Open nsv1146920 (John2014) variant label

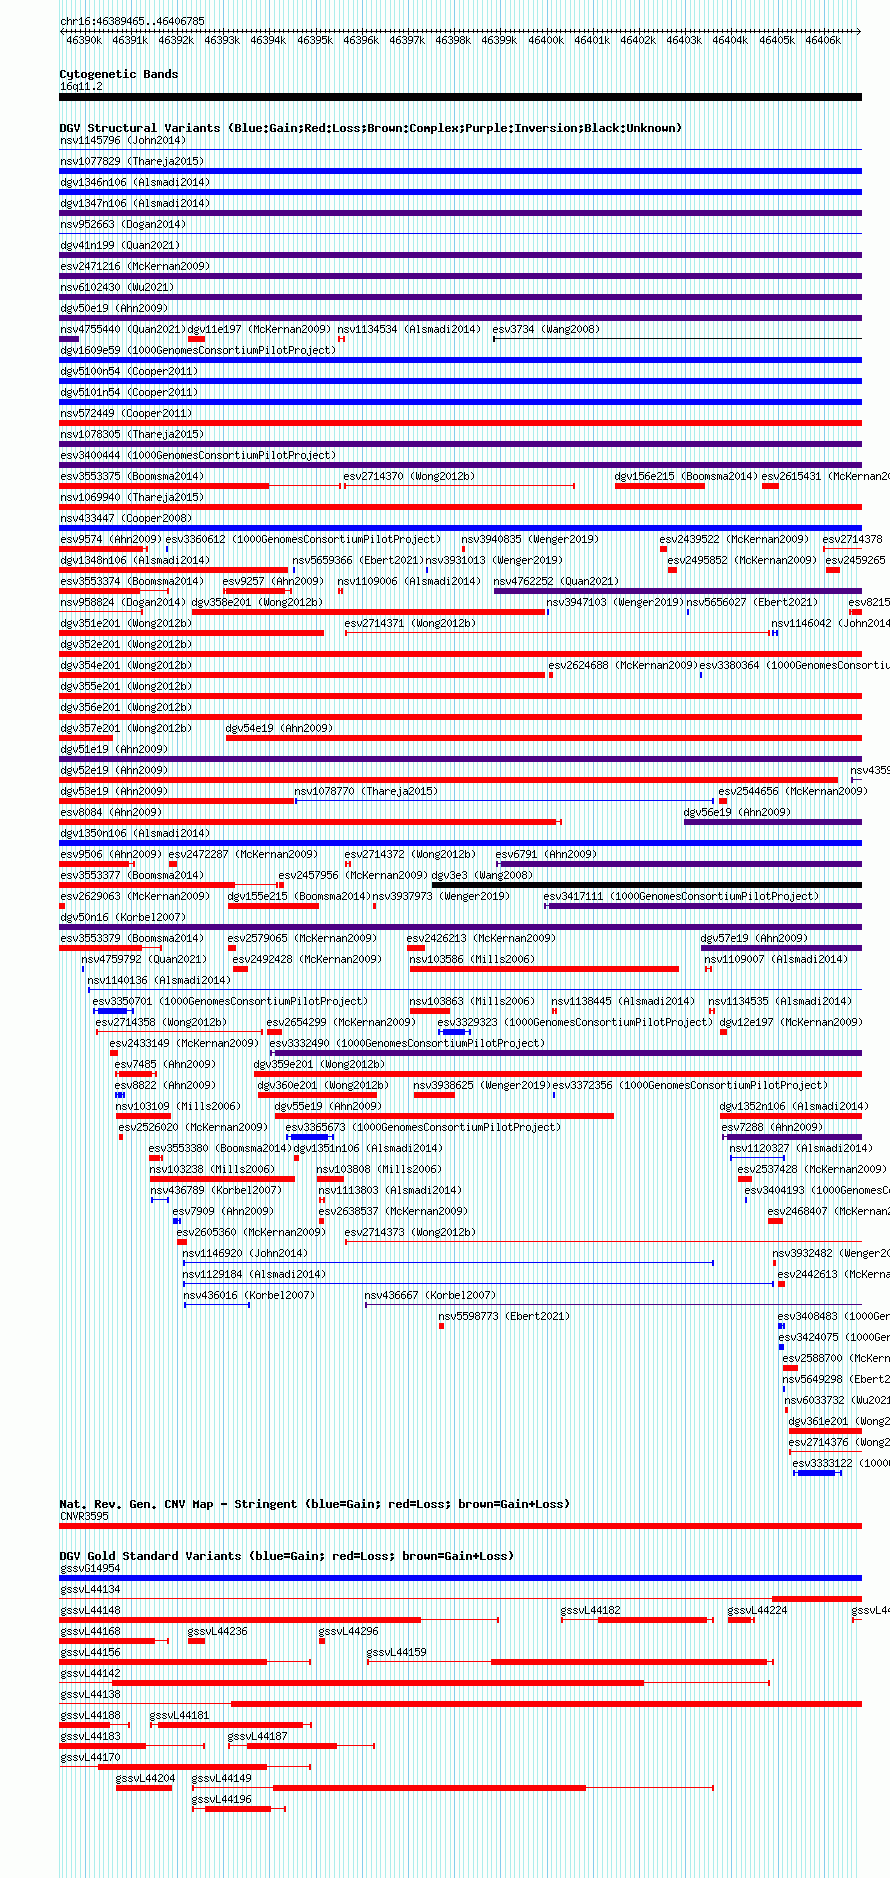pyautogui.click(x=245, y=1253)
